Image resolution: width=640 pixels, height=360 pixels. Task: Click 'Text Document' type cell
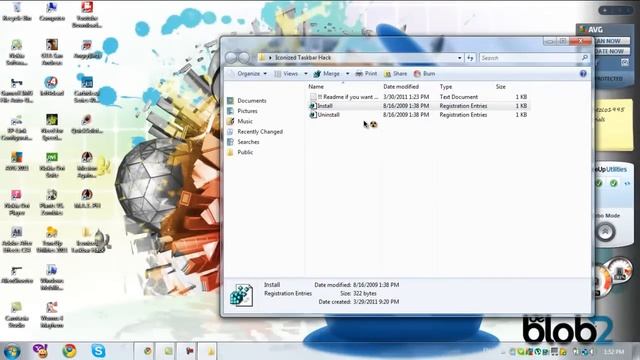click(x=459, y=97)
